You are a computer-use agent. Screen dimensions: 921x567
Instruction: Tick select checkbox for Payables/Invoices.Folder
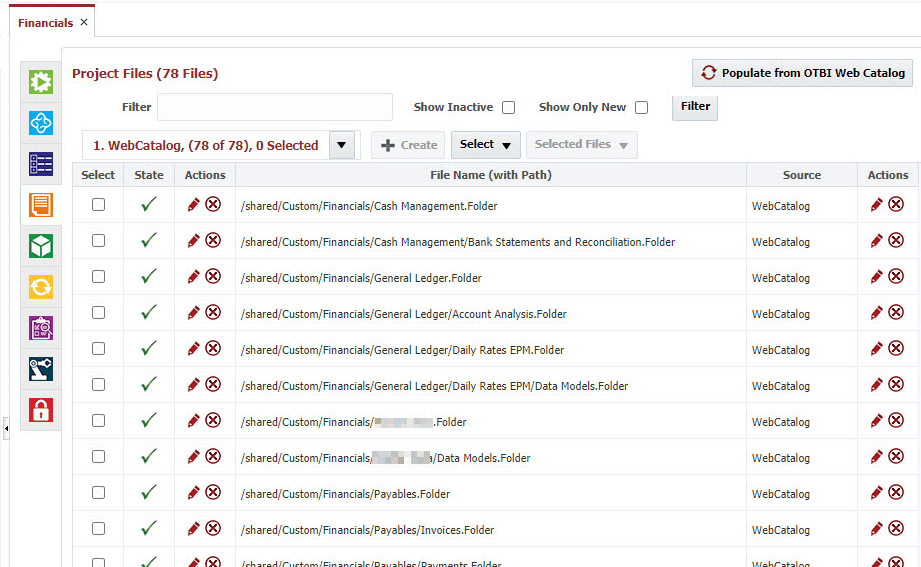(99, 529)
